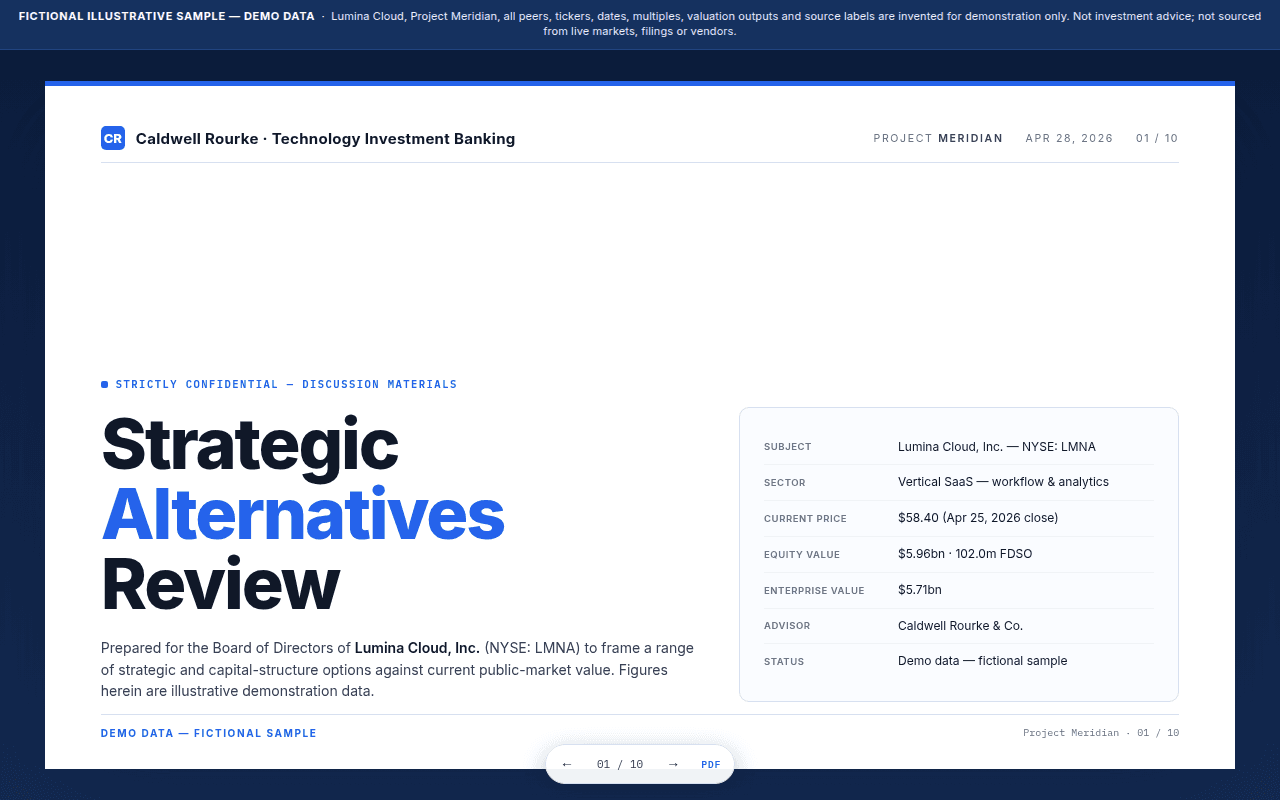Click Review headline word
This screenshot has width=1280, height=800.
tap(220, 584)
